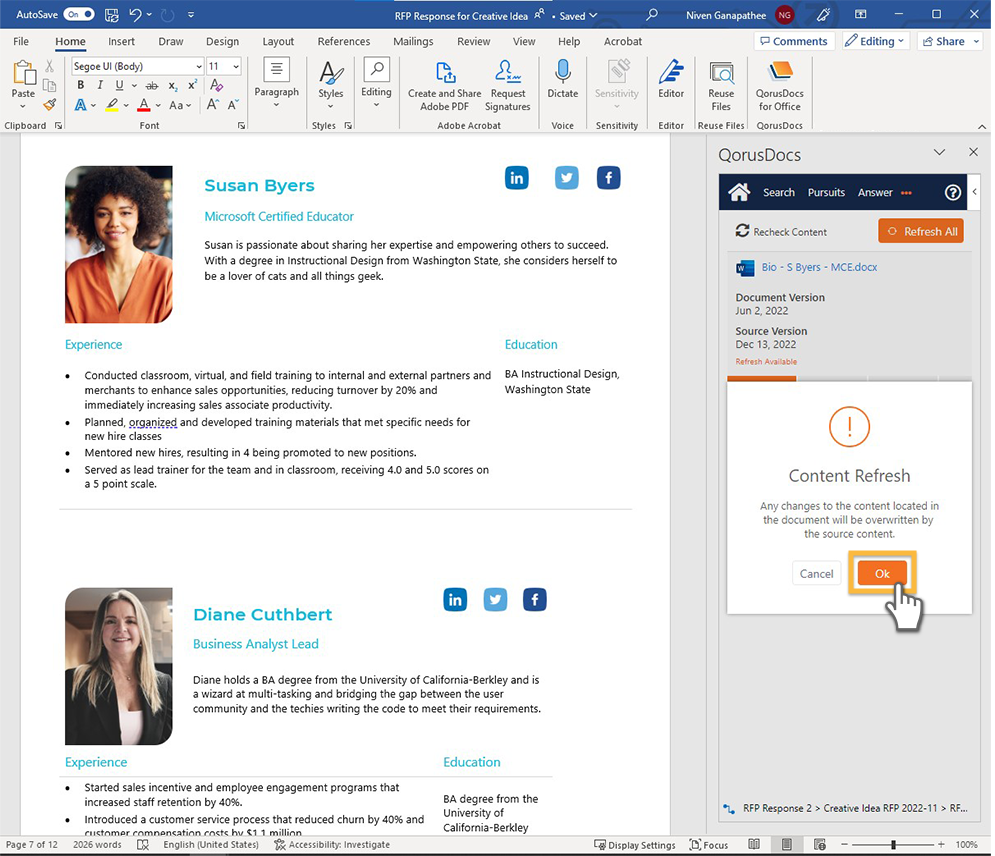Select the Format Painter brush icon
995x856 pixels.
click(49, 104)
